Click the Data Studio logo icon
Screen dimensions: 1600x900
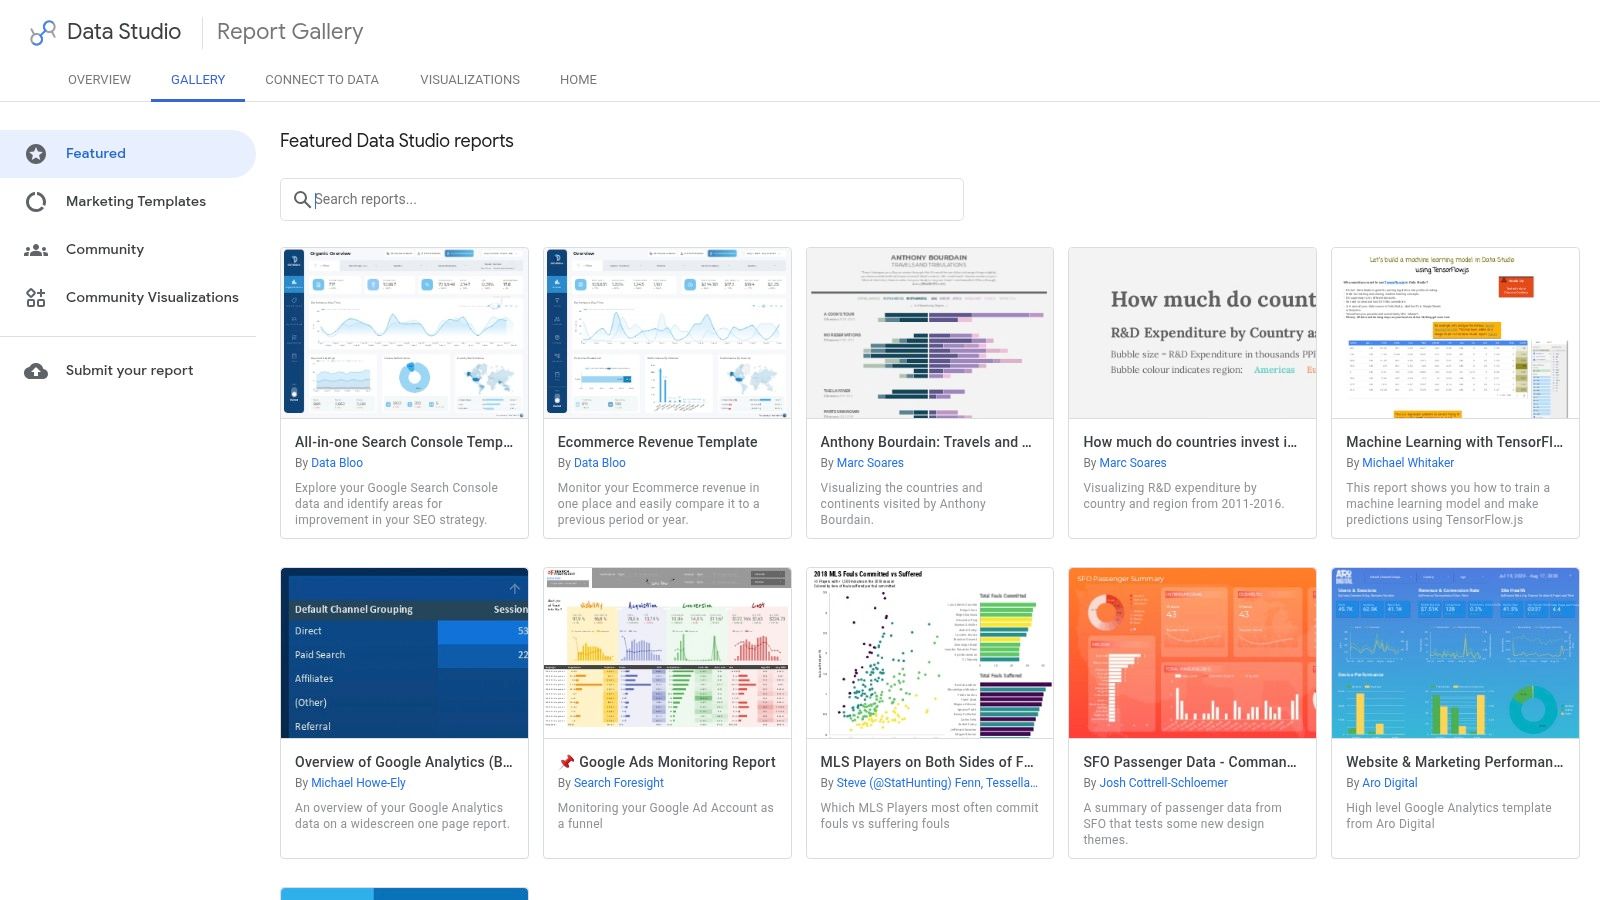click(x=43, y=33)
